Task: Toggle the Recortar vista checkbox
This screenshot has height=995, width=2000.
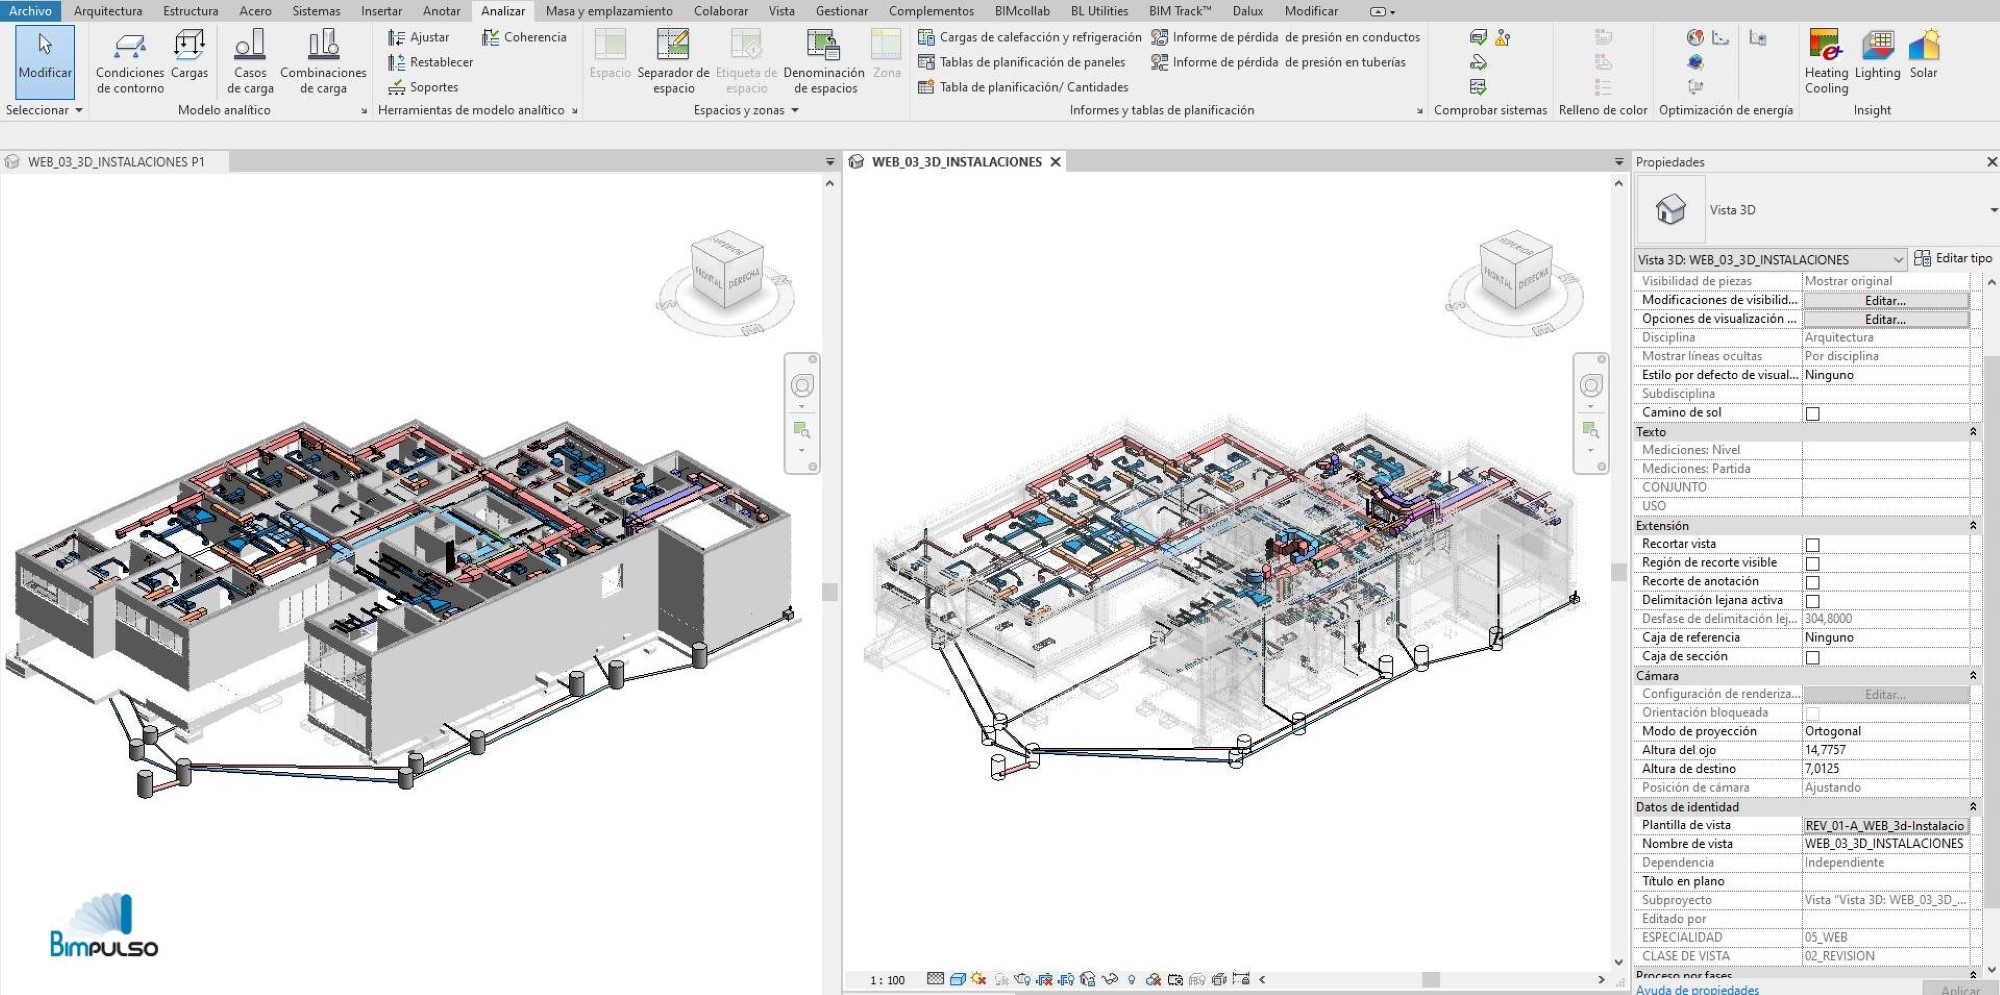Action: [x=1812, y=545]
